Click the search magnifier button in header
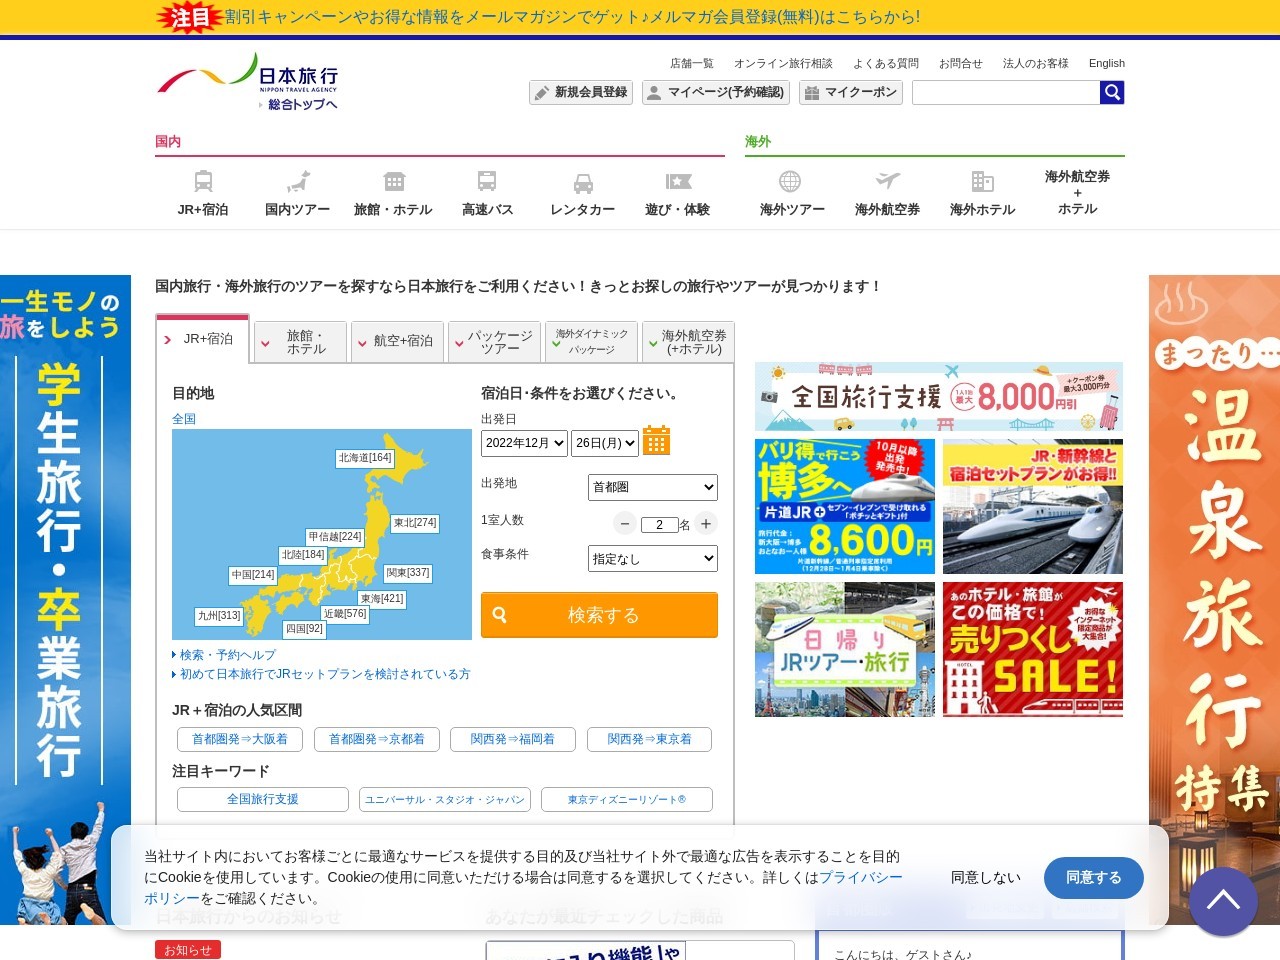 click(x=1112, y=93)
